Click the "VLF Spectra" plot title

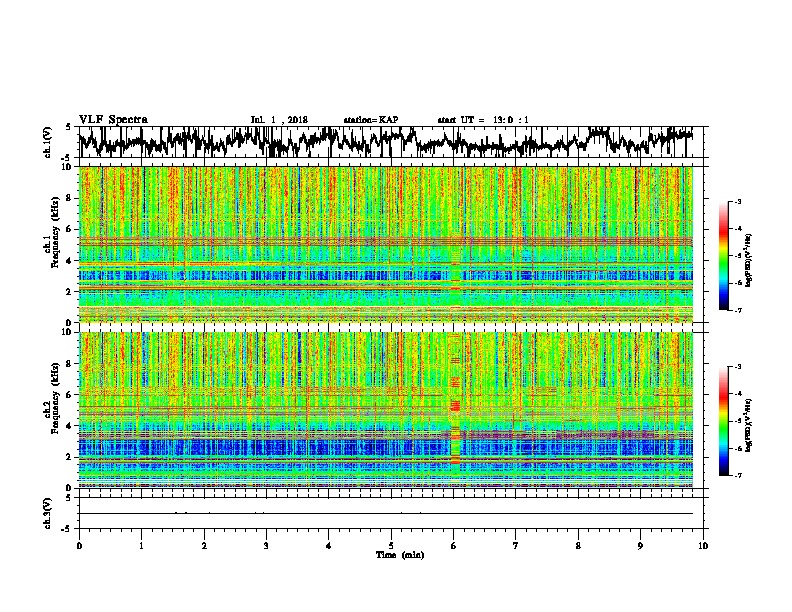(113, 120)
